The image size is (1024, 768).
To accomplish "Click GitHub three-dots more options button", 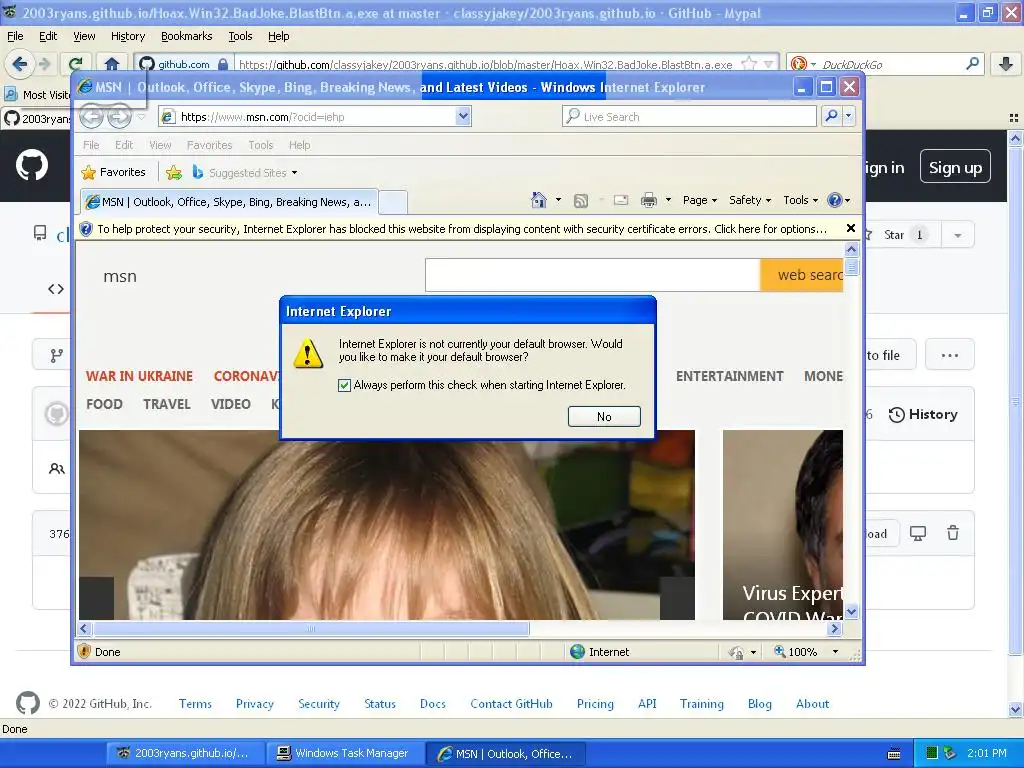I will point(950,355).
